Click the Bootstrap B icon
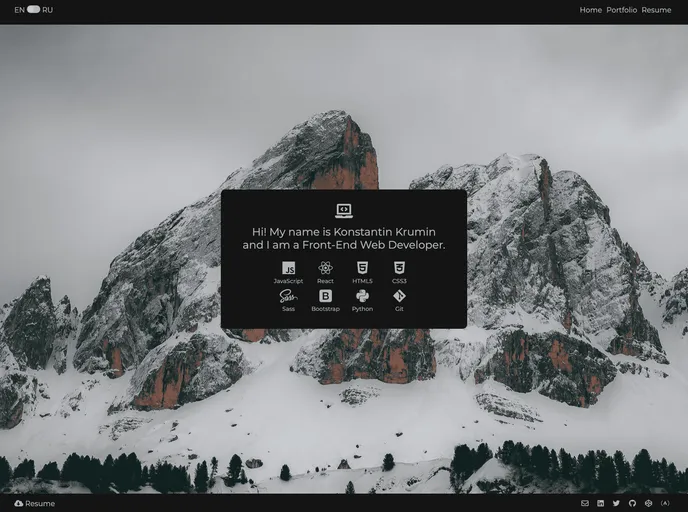The width and height of the screenshot is (688, 512). (x=325, y=296)
